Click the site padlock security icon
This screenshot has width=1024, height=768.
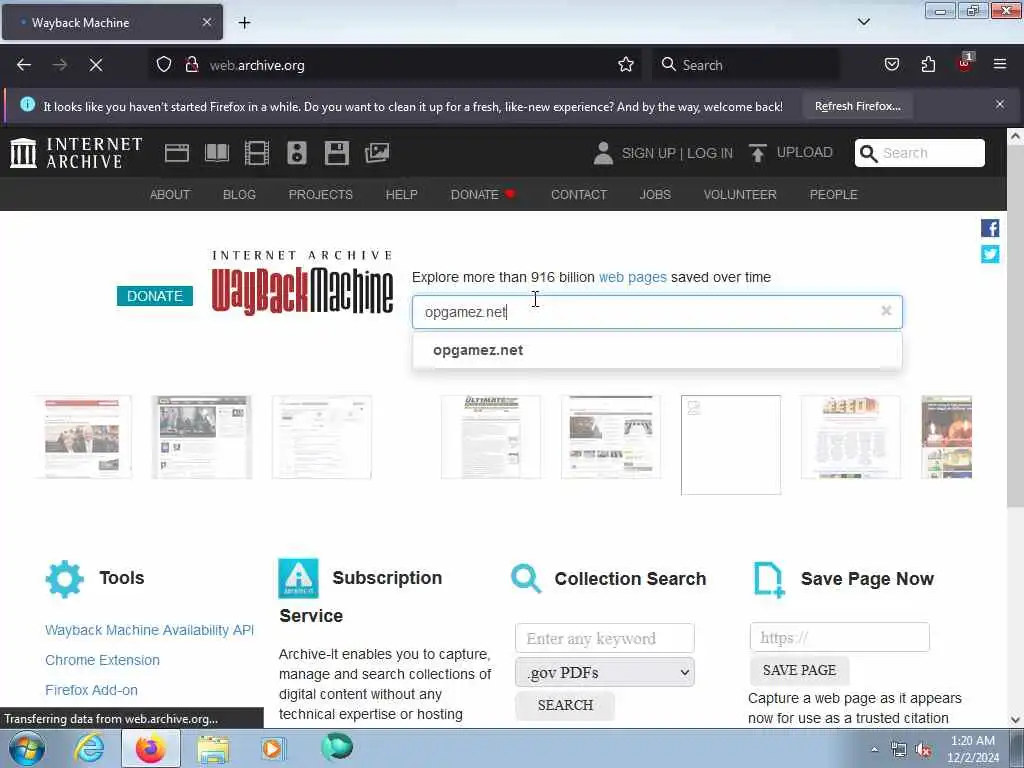point(191,65)
